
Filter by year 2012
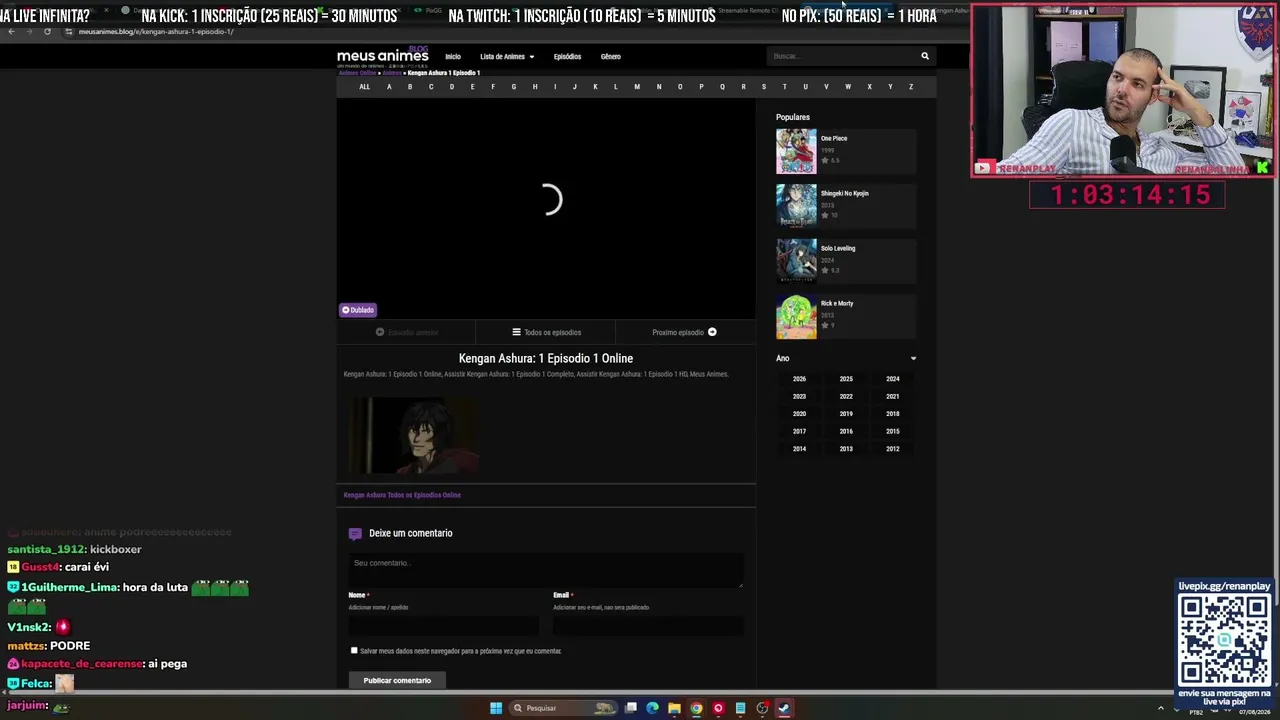pyautogui.click(x=893, y=449)
